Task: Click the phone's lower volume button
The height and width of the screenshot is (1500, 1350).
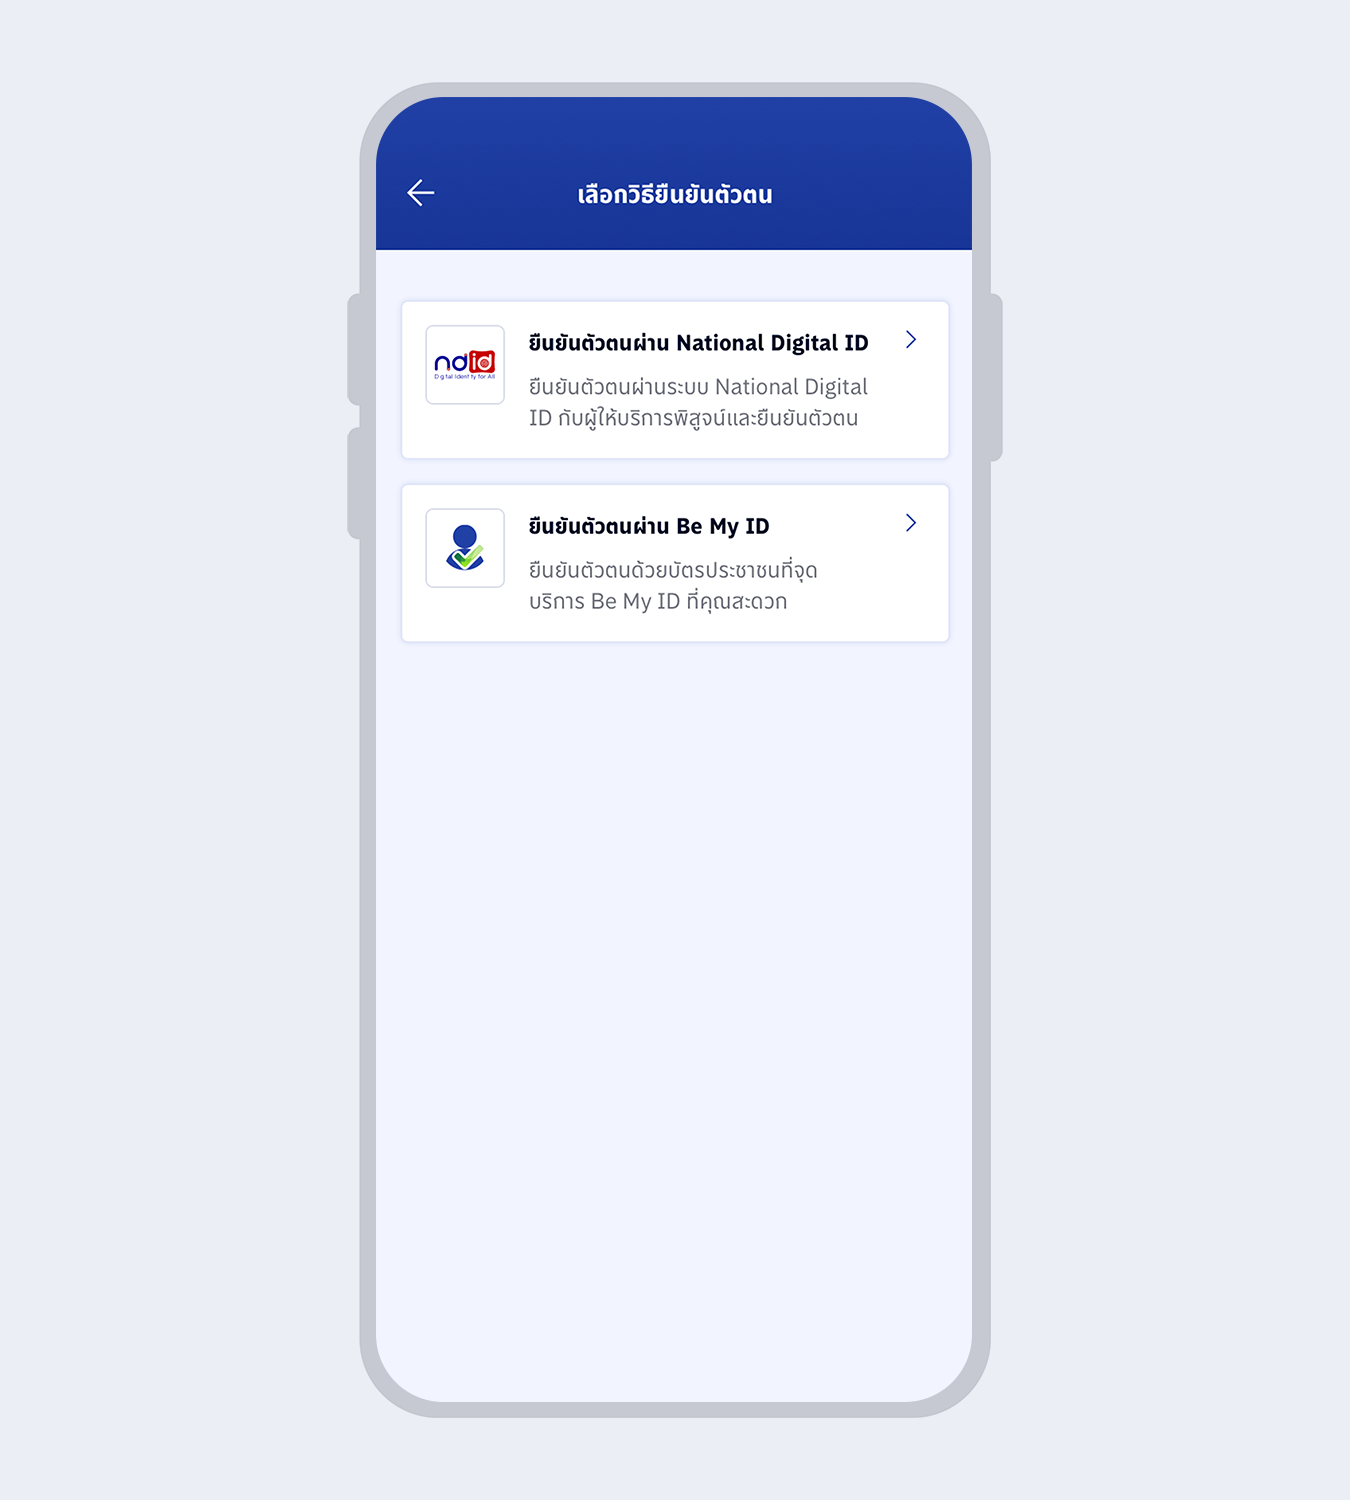Action: (x=354, y=484)
